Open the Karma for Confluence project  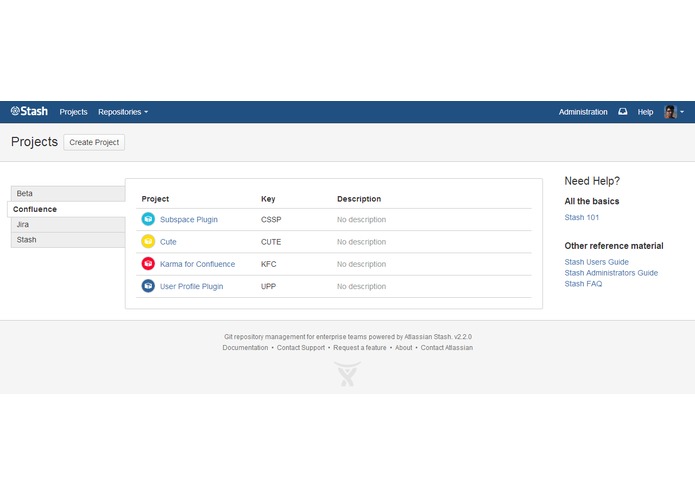pos(197,264)
